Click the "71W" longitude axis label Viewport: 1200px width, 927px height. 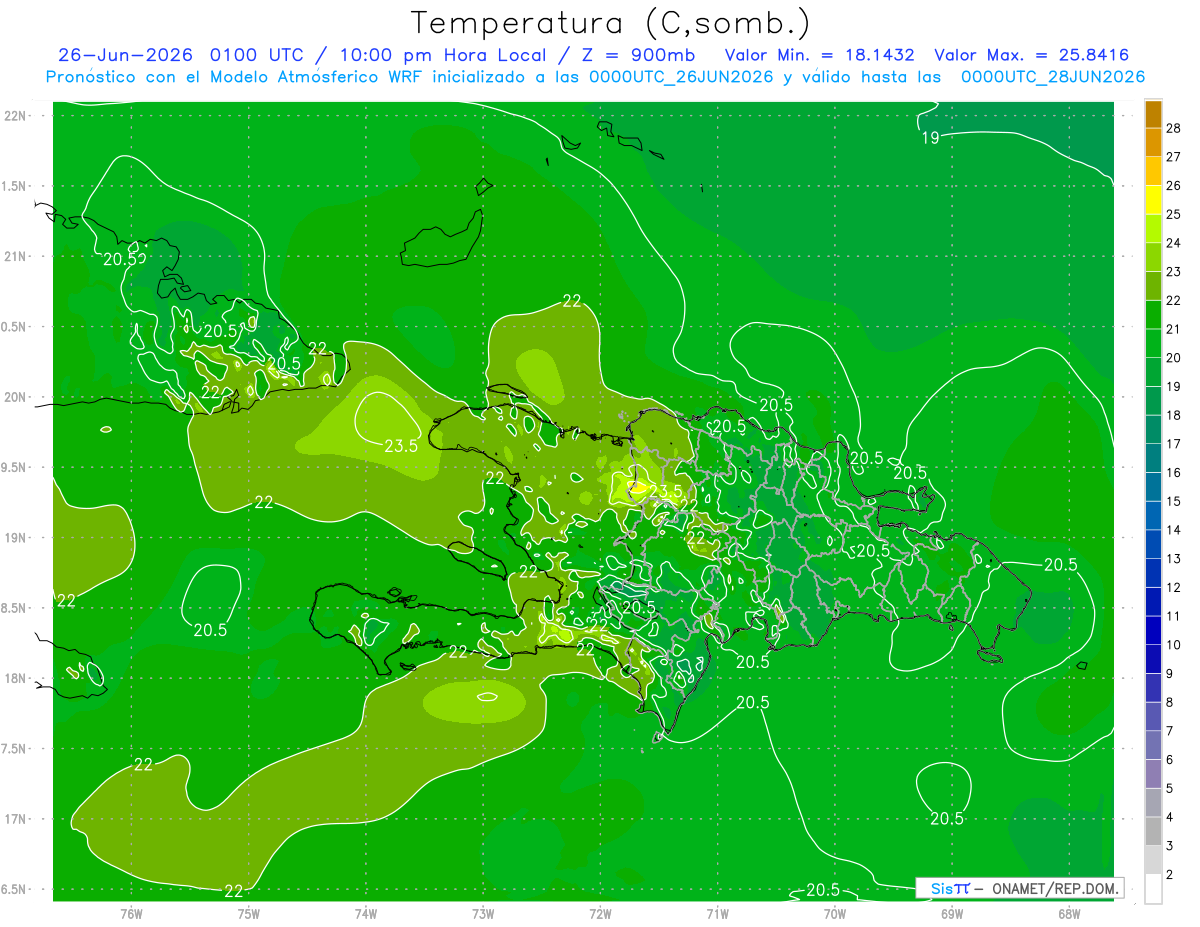coord(717,913)
